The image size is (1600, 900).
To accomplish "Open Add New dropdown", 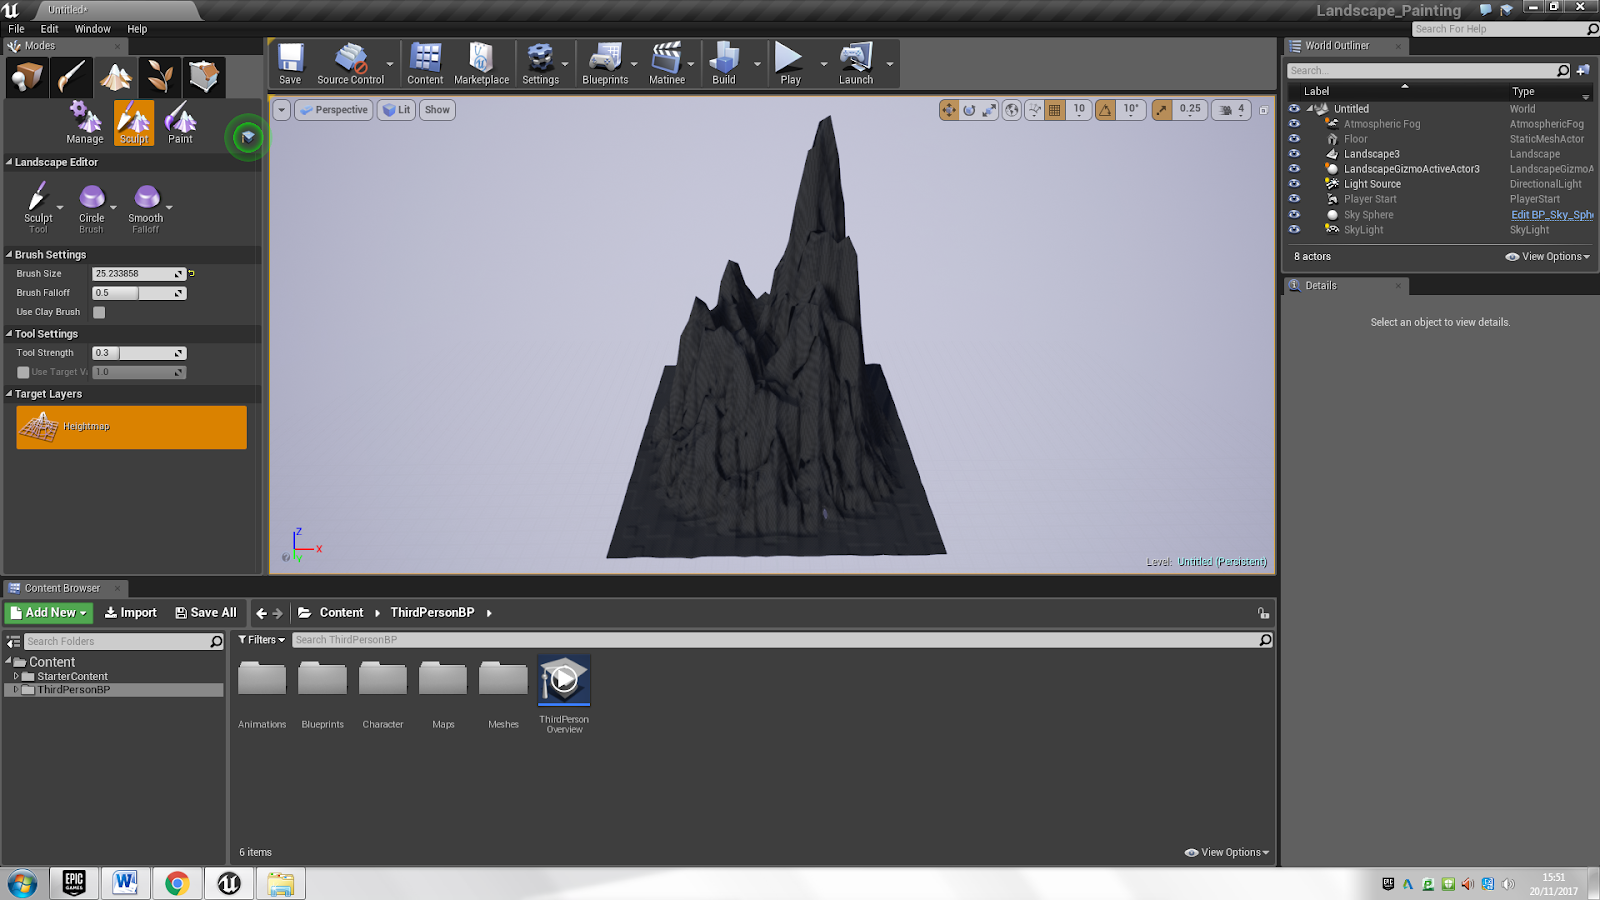I will click(49, 613).
